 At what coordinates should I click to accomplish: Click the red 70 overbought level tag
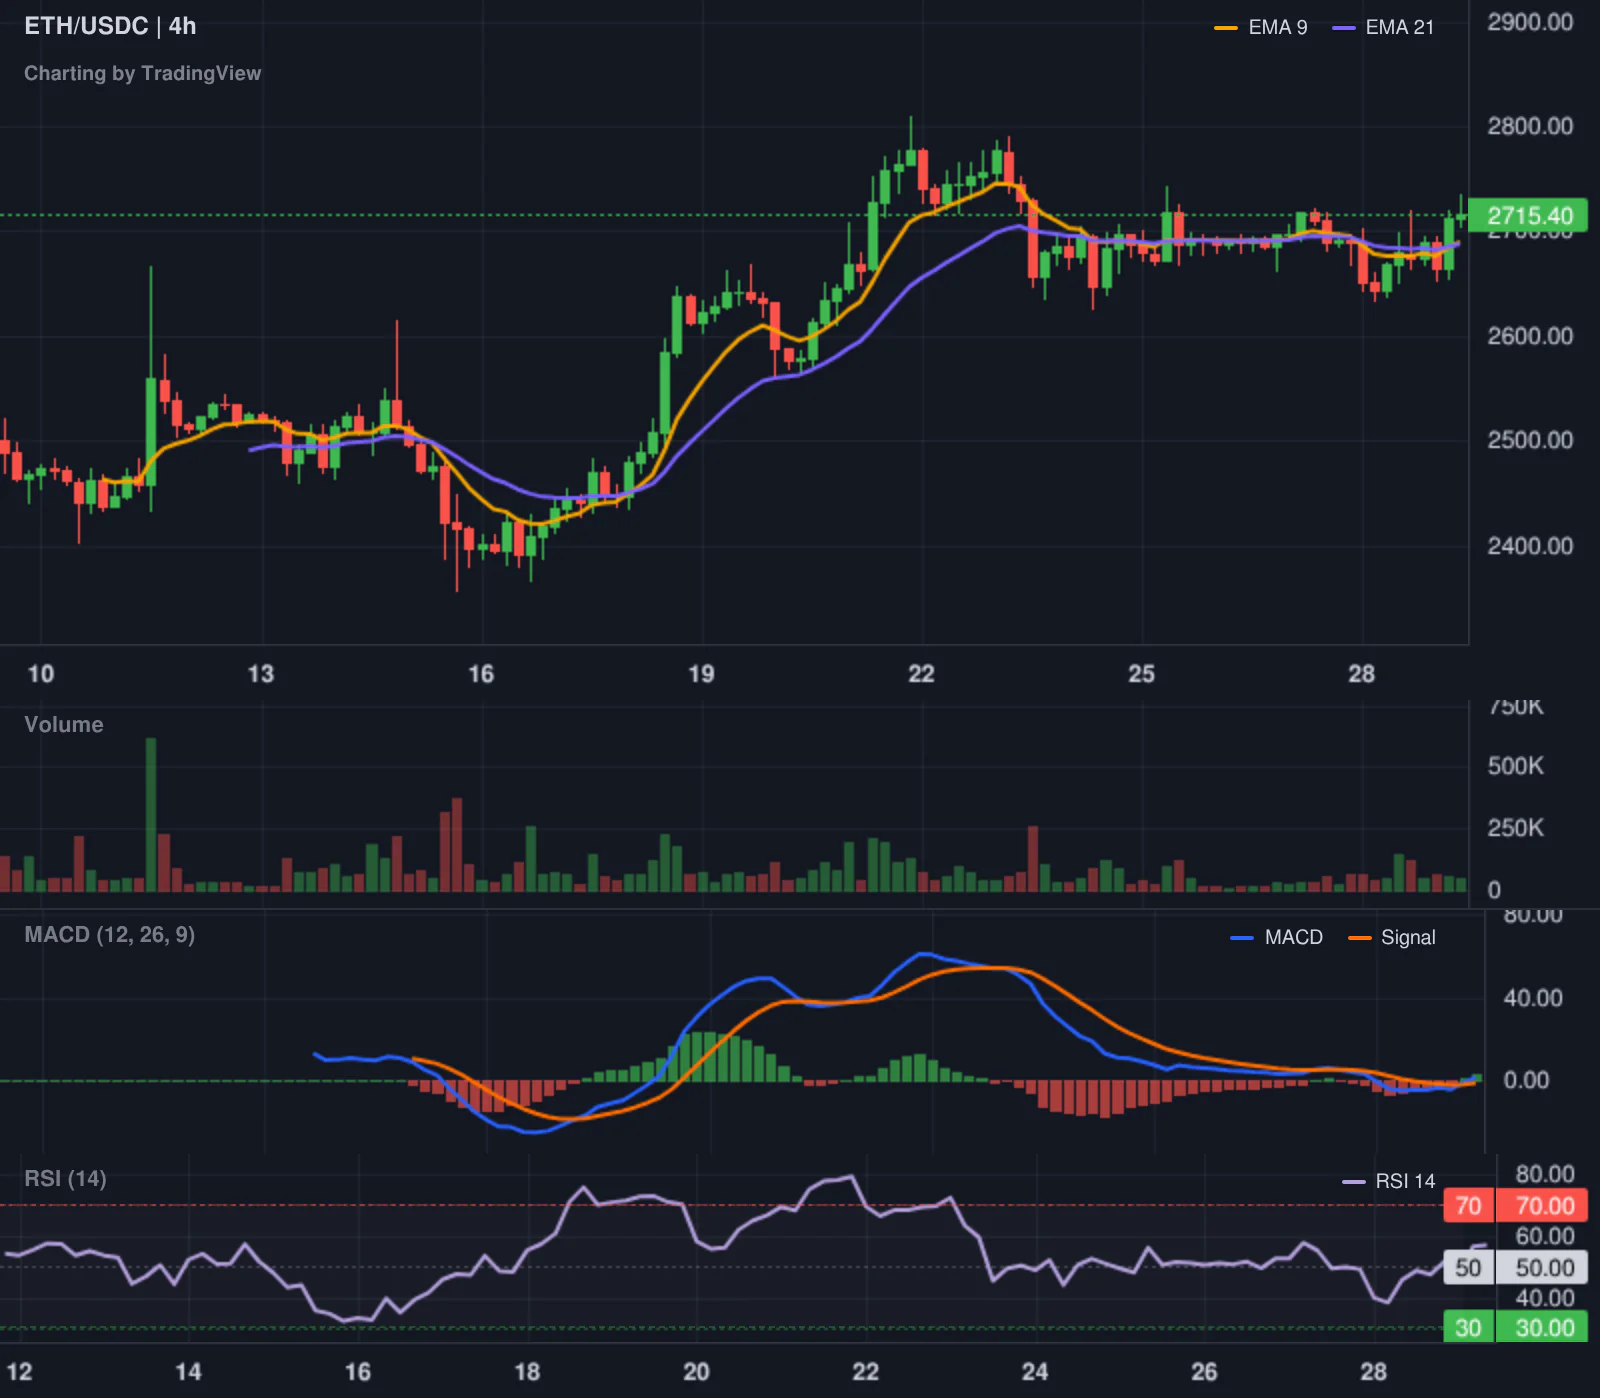point(1468,1206)
